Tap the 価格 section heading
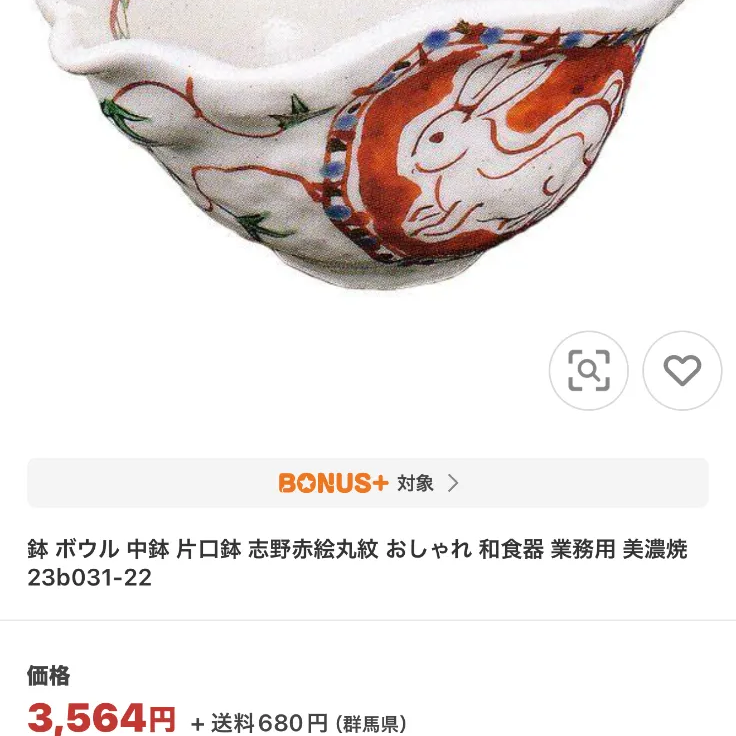 click(48, 675)
